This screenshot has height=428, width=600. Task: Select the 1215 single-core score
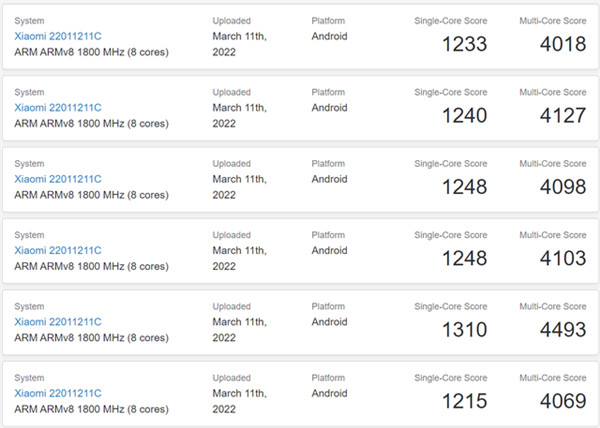click(463, 402)
